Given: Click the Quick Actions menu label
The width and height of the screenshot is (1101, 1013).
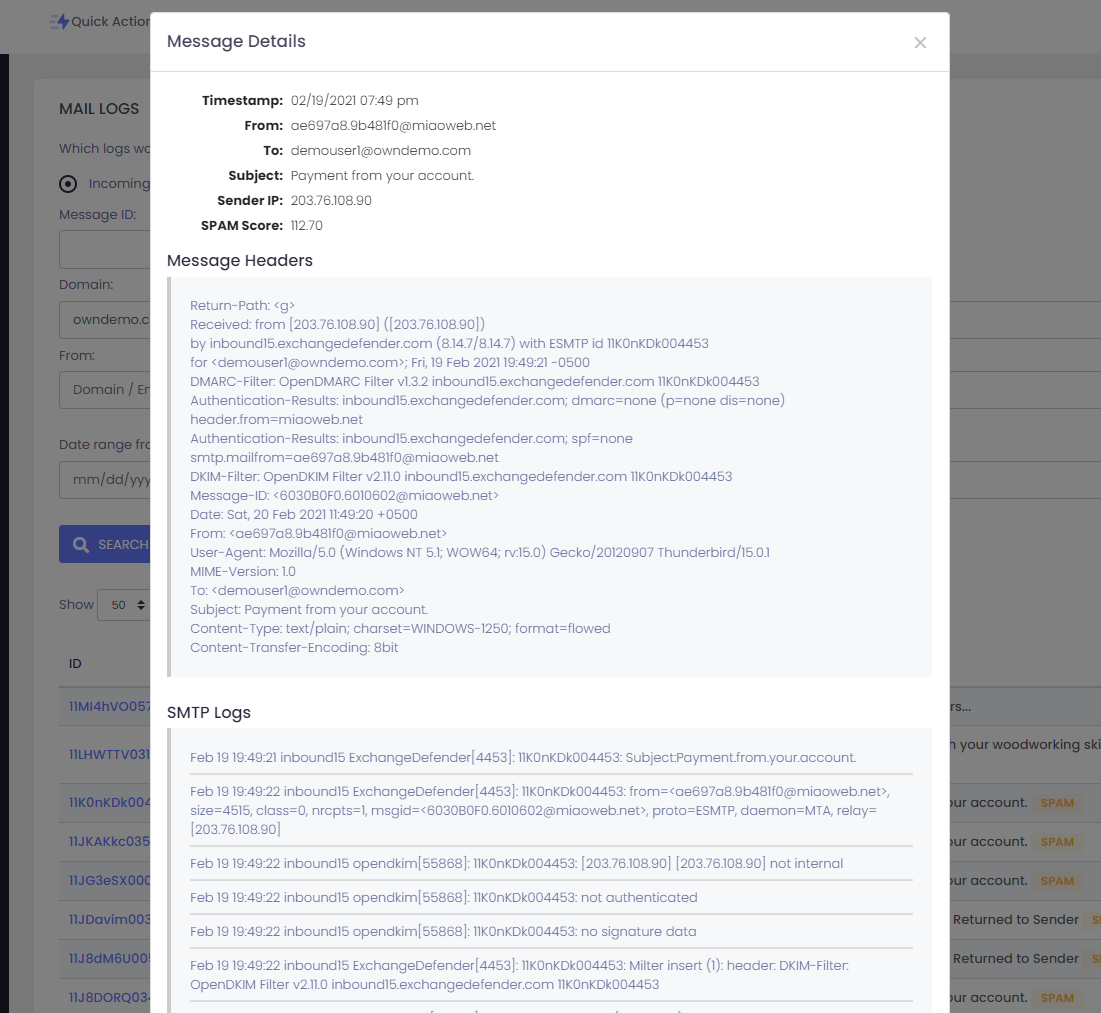Looking at the screenshot, I should coord(110,21).
